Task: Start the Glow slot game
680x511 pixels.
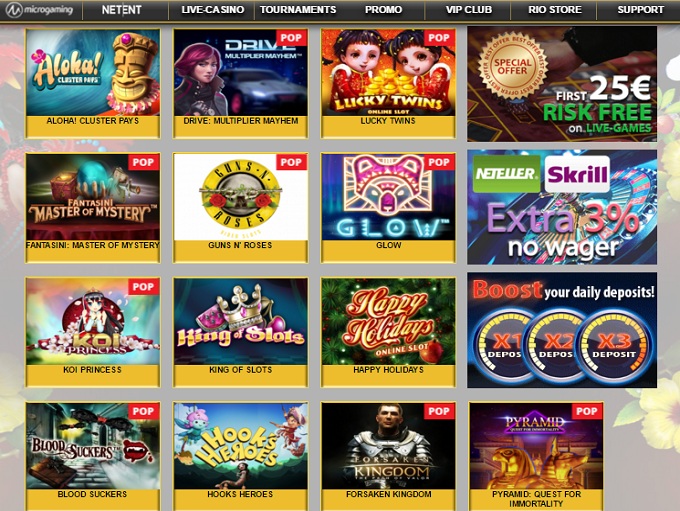Action: [389, 197]
